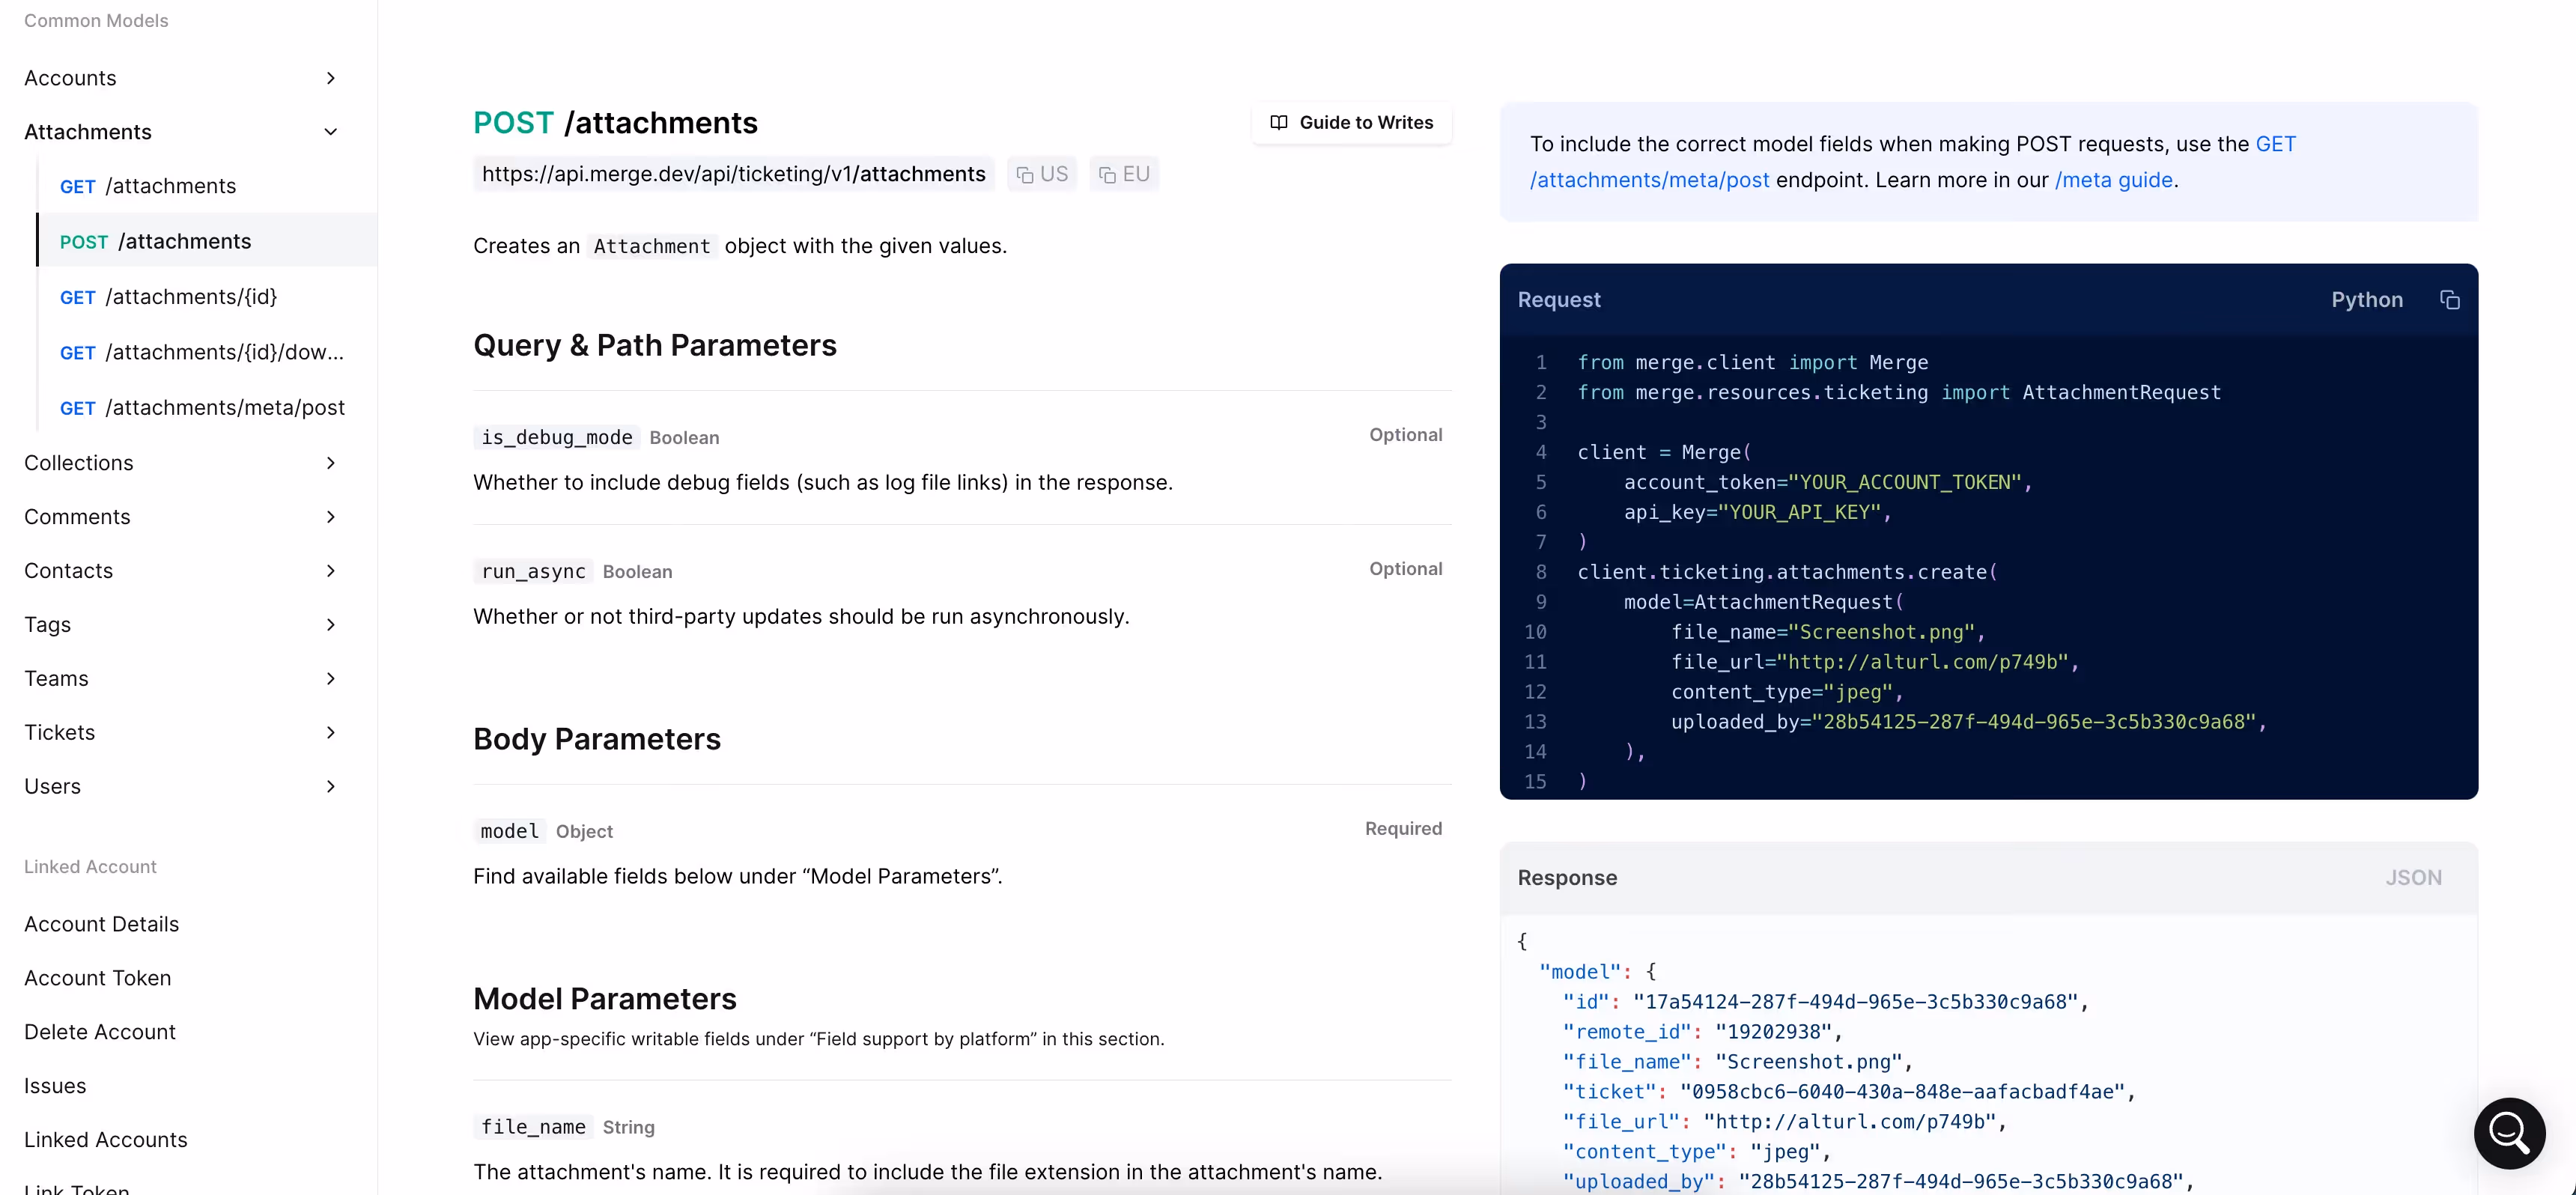
Task: Follow the /meta guide link
Action: (x=2113, y=180)
